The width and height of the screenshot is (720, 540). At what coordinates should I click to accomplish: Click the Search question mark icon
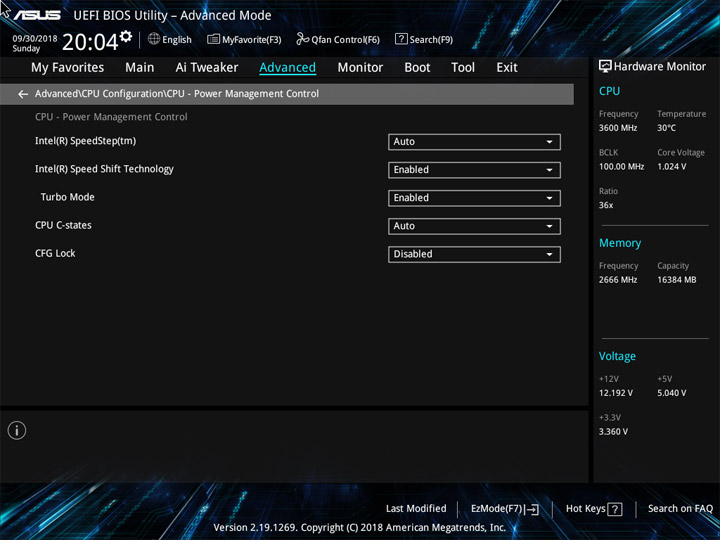click(x=401, y=39)
